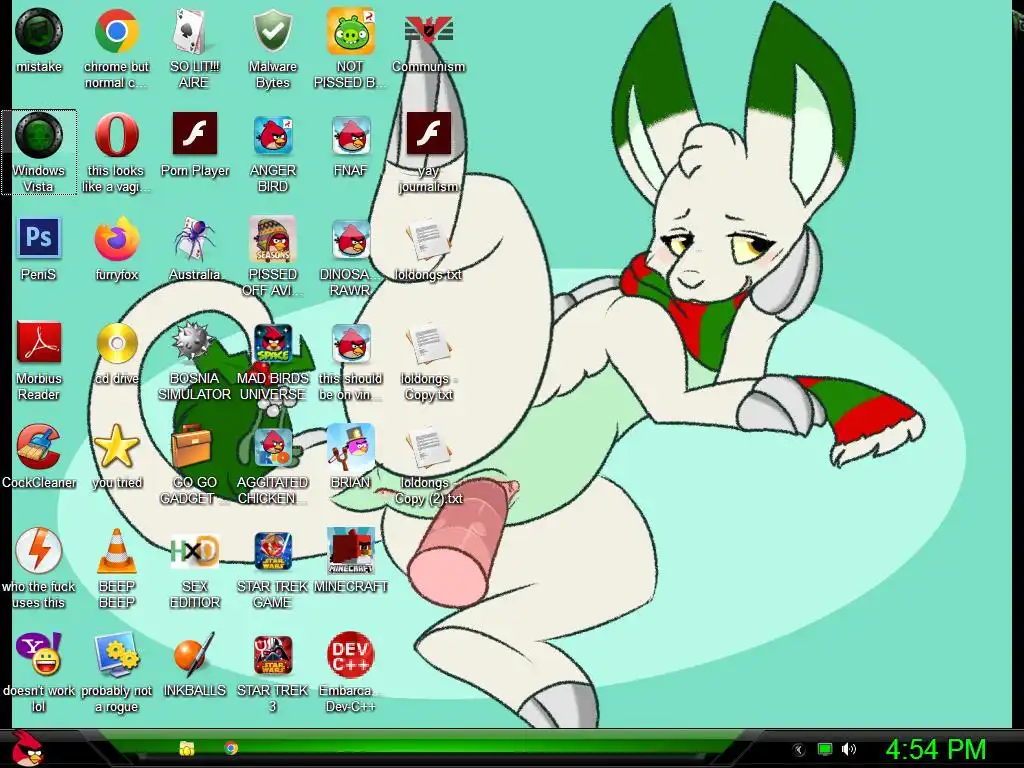Open the 'this should be on vin...' icon
The height and width of the screenshot is (768, 1024).
point(351,343)
